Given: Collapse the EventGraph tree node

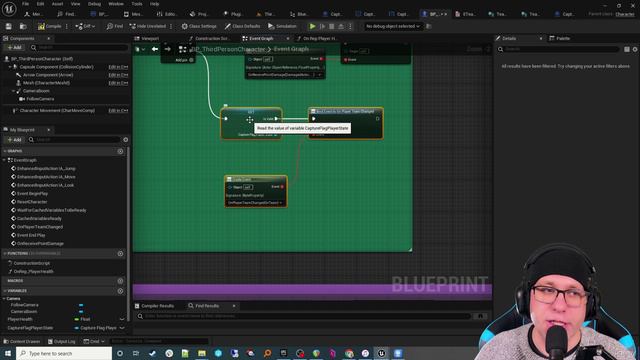Looking at the screenshot, I should 5,160.
